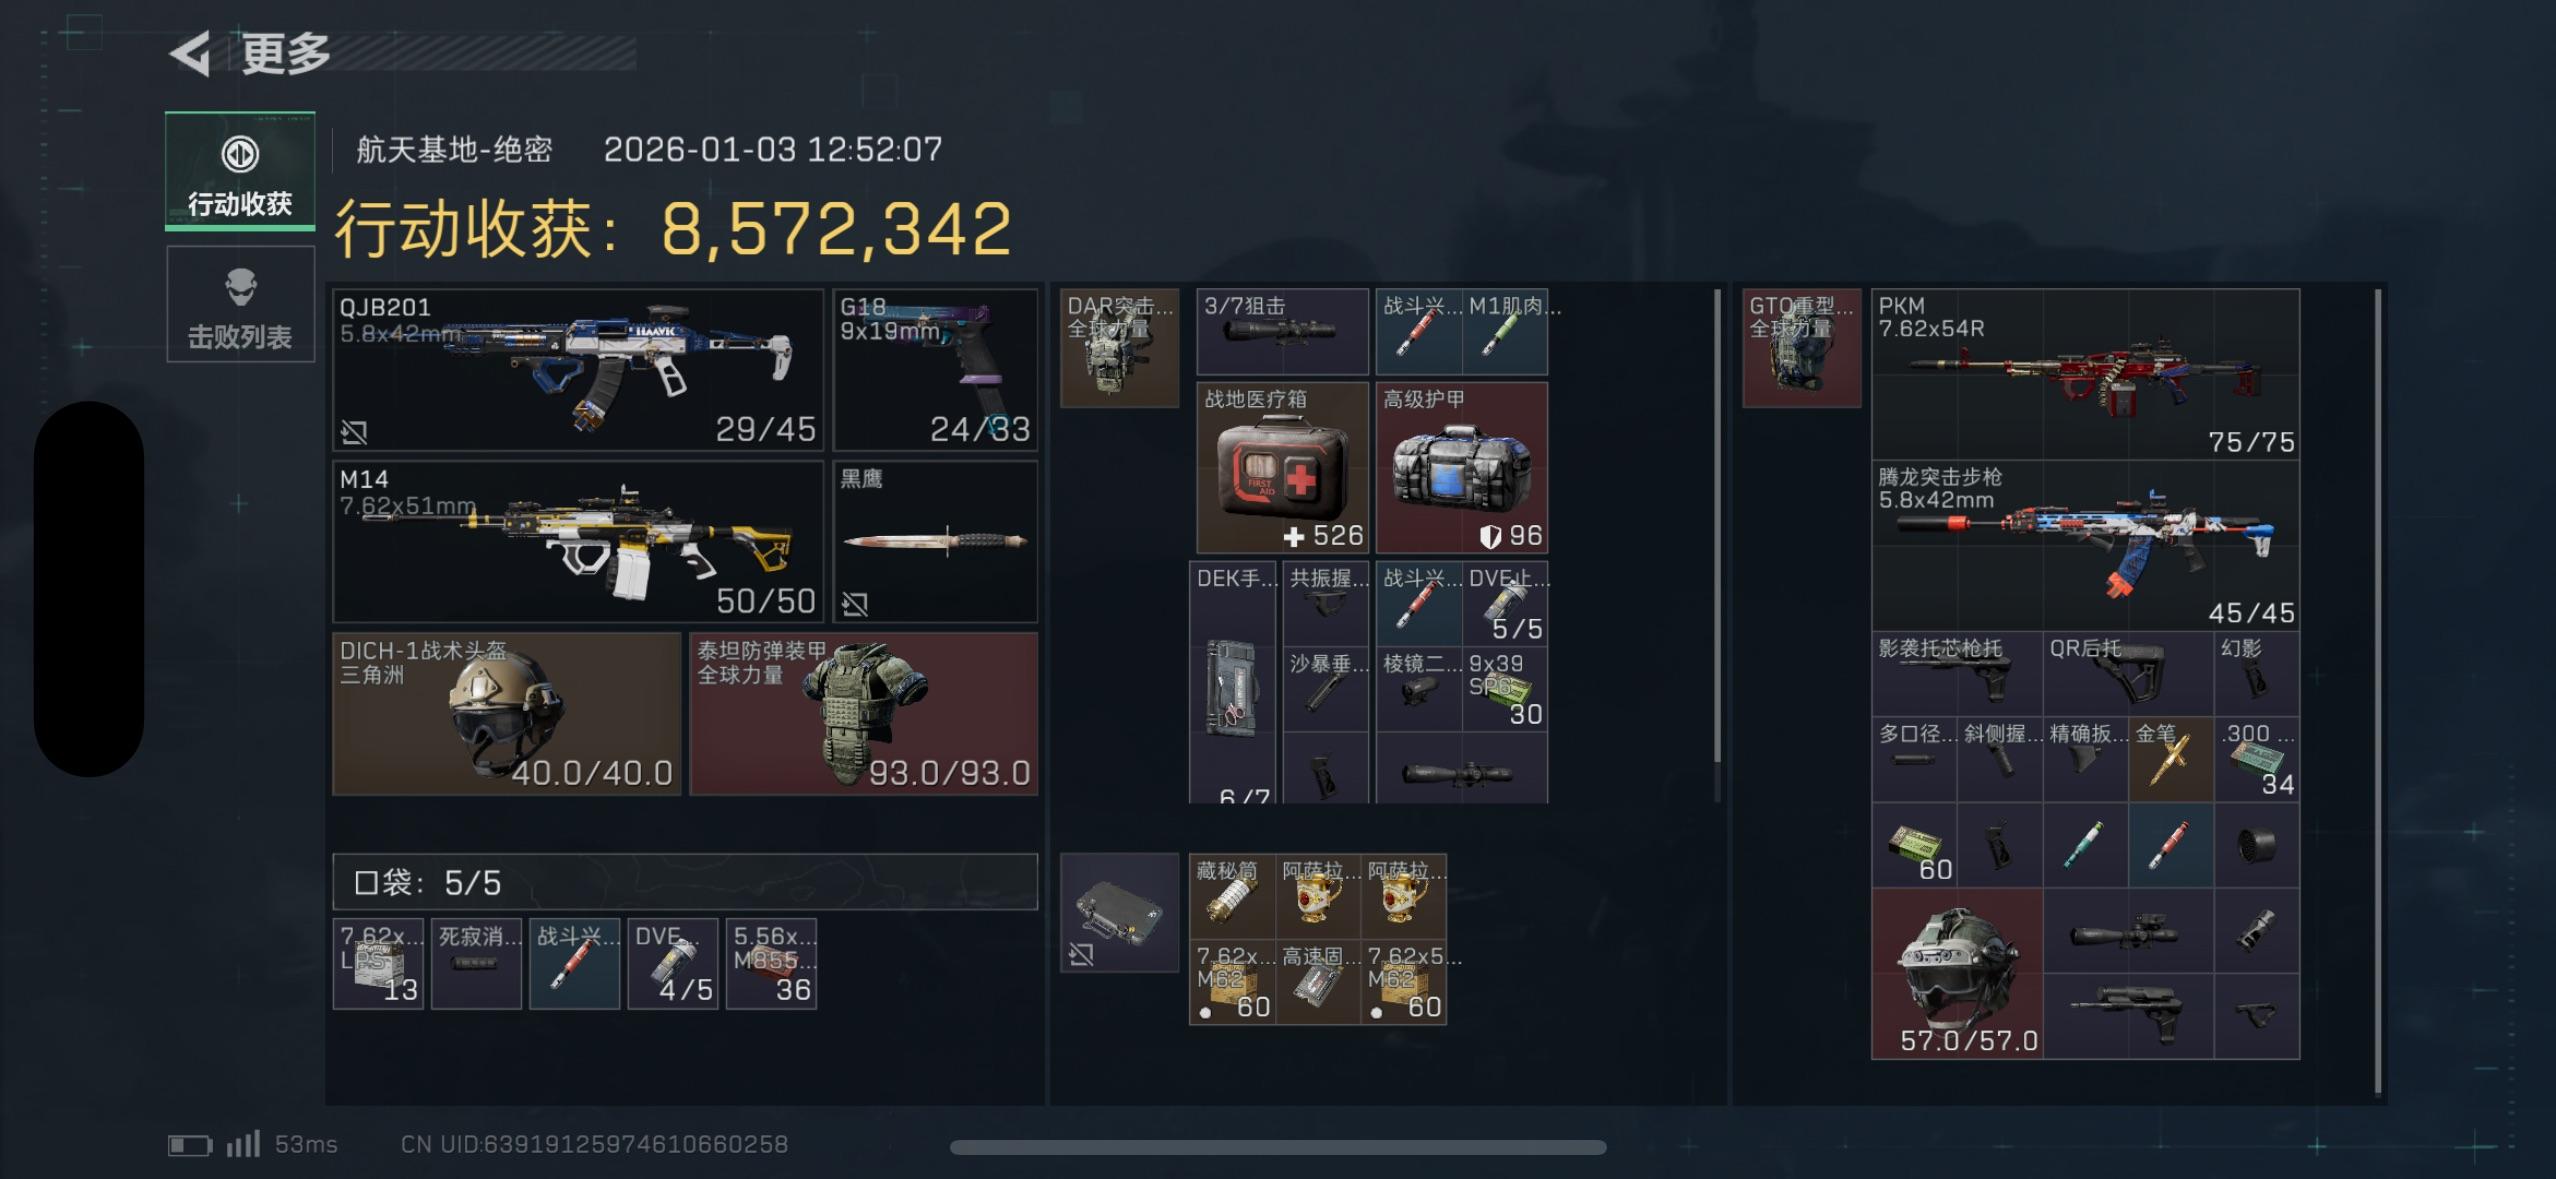Switch to the 行动收获 tab
2556x1179 pixels.
pos(240,171)
